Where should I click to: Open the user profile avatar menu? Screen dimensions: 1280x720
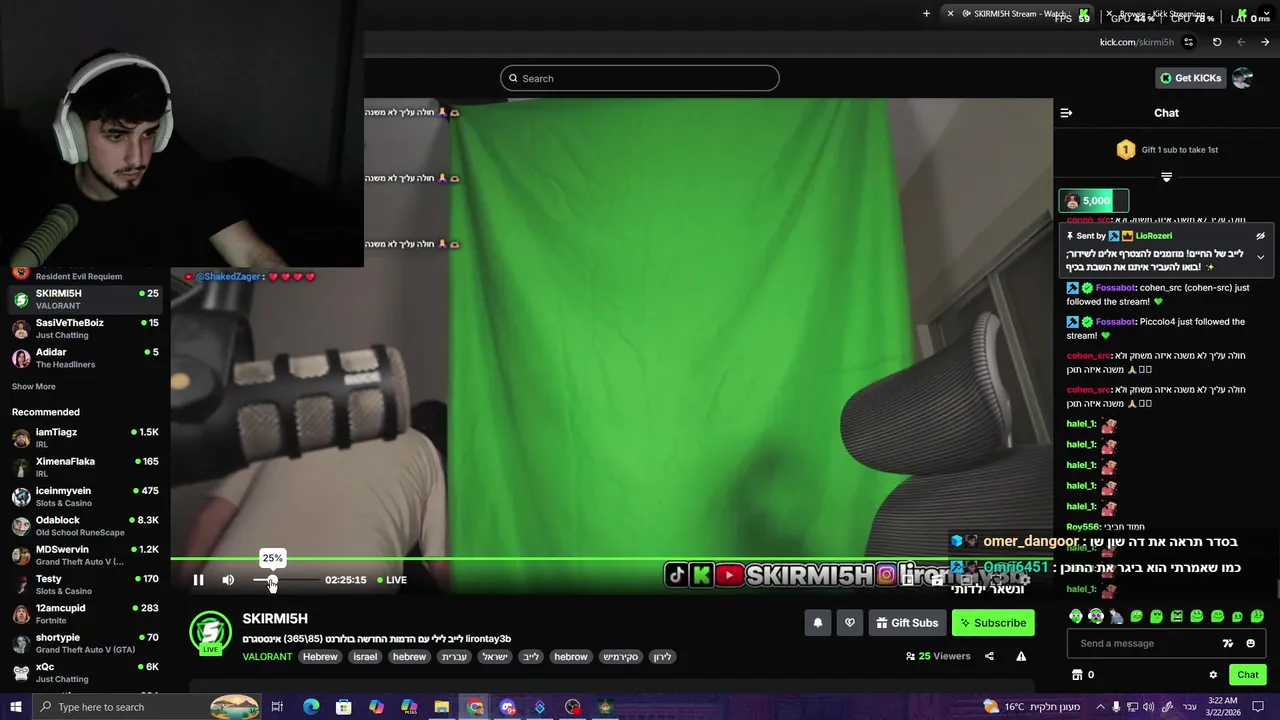coord(1243,78)
